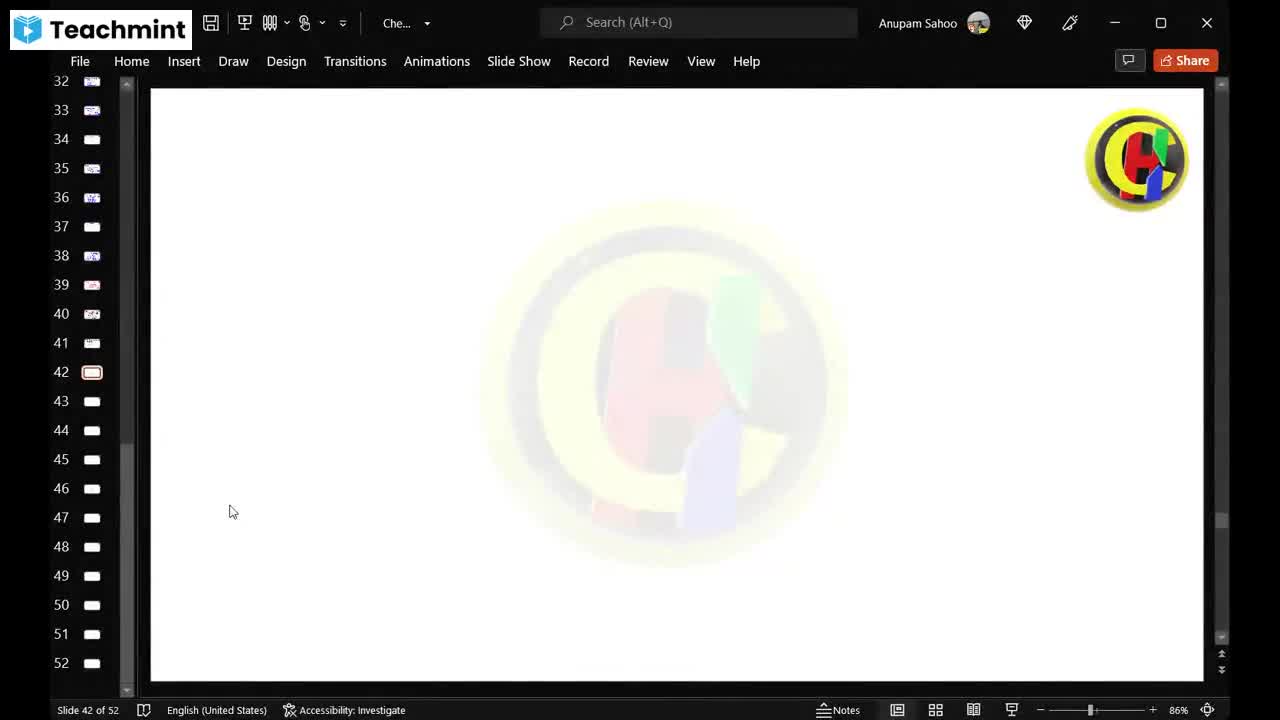Open dropdown arrow beside the grid columns icon

[287, 23]
